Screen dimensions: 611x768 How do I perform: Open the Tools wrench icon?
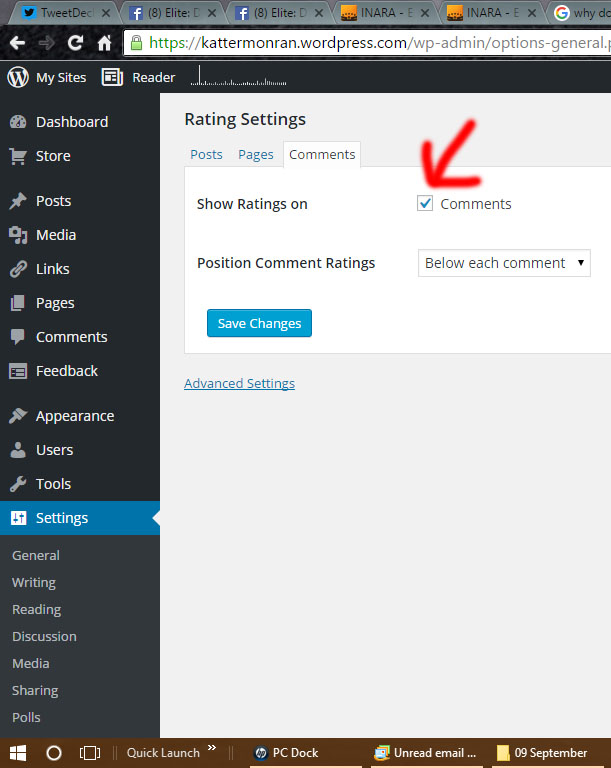[x=18, y=484]
